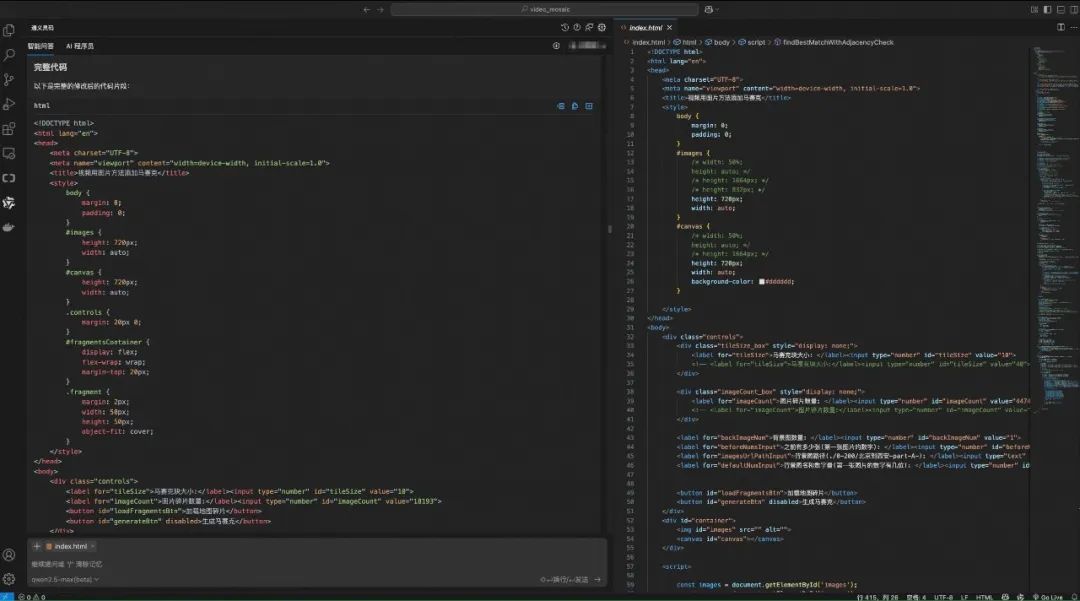
Task: Send the message with arrow icon
Action: [597, 580]
